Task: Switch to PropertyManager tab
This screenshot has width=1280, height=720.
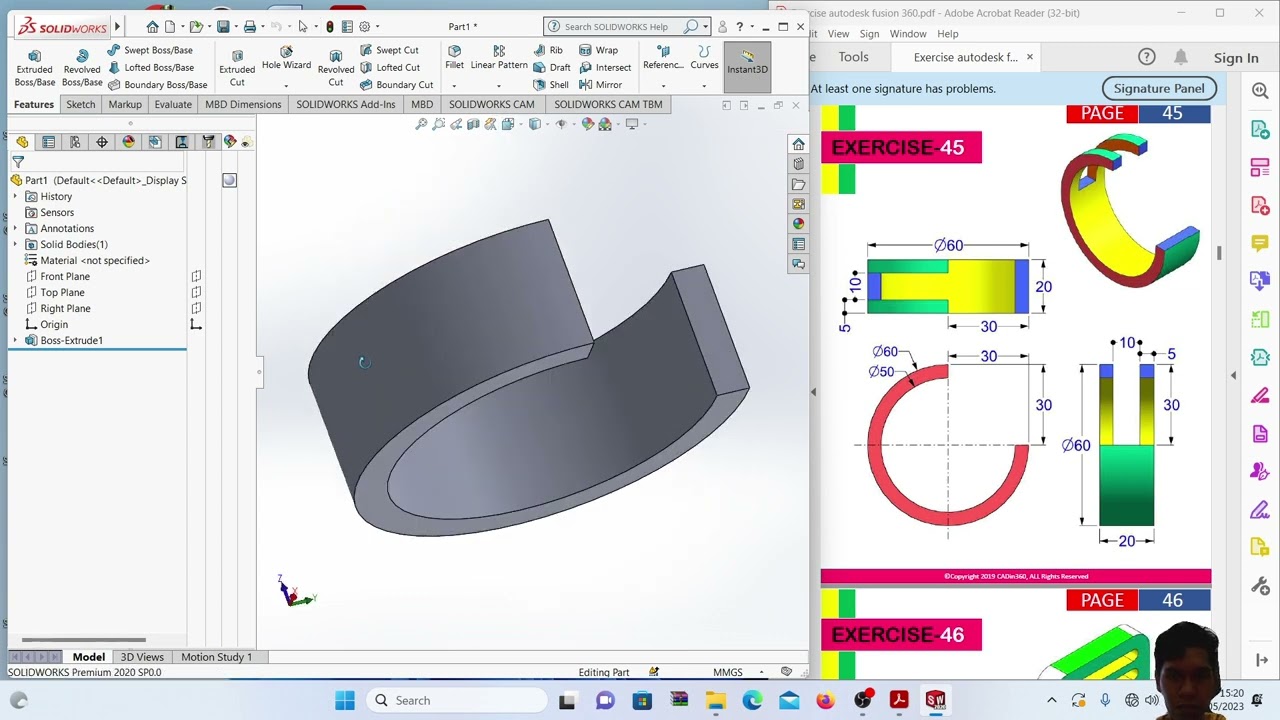Action: [x=48, y=142]
